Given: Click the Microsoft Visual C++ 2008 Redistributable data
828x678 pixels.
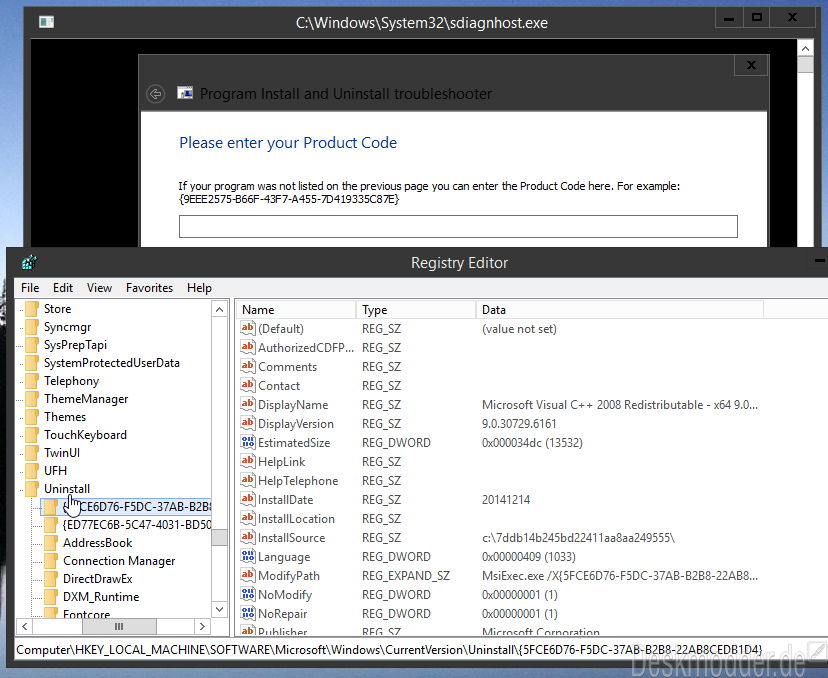Looking at the screenshot, I should [619, 404].
